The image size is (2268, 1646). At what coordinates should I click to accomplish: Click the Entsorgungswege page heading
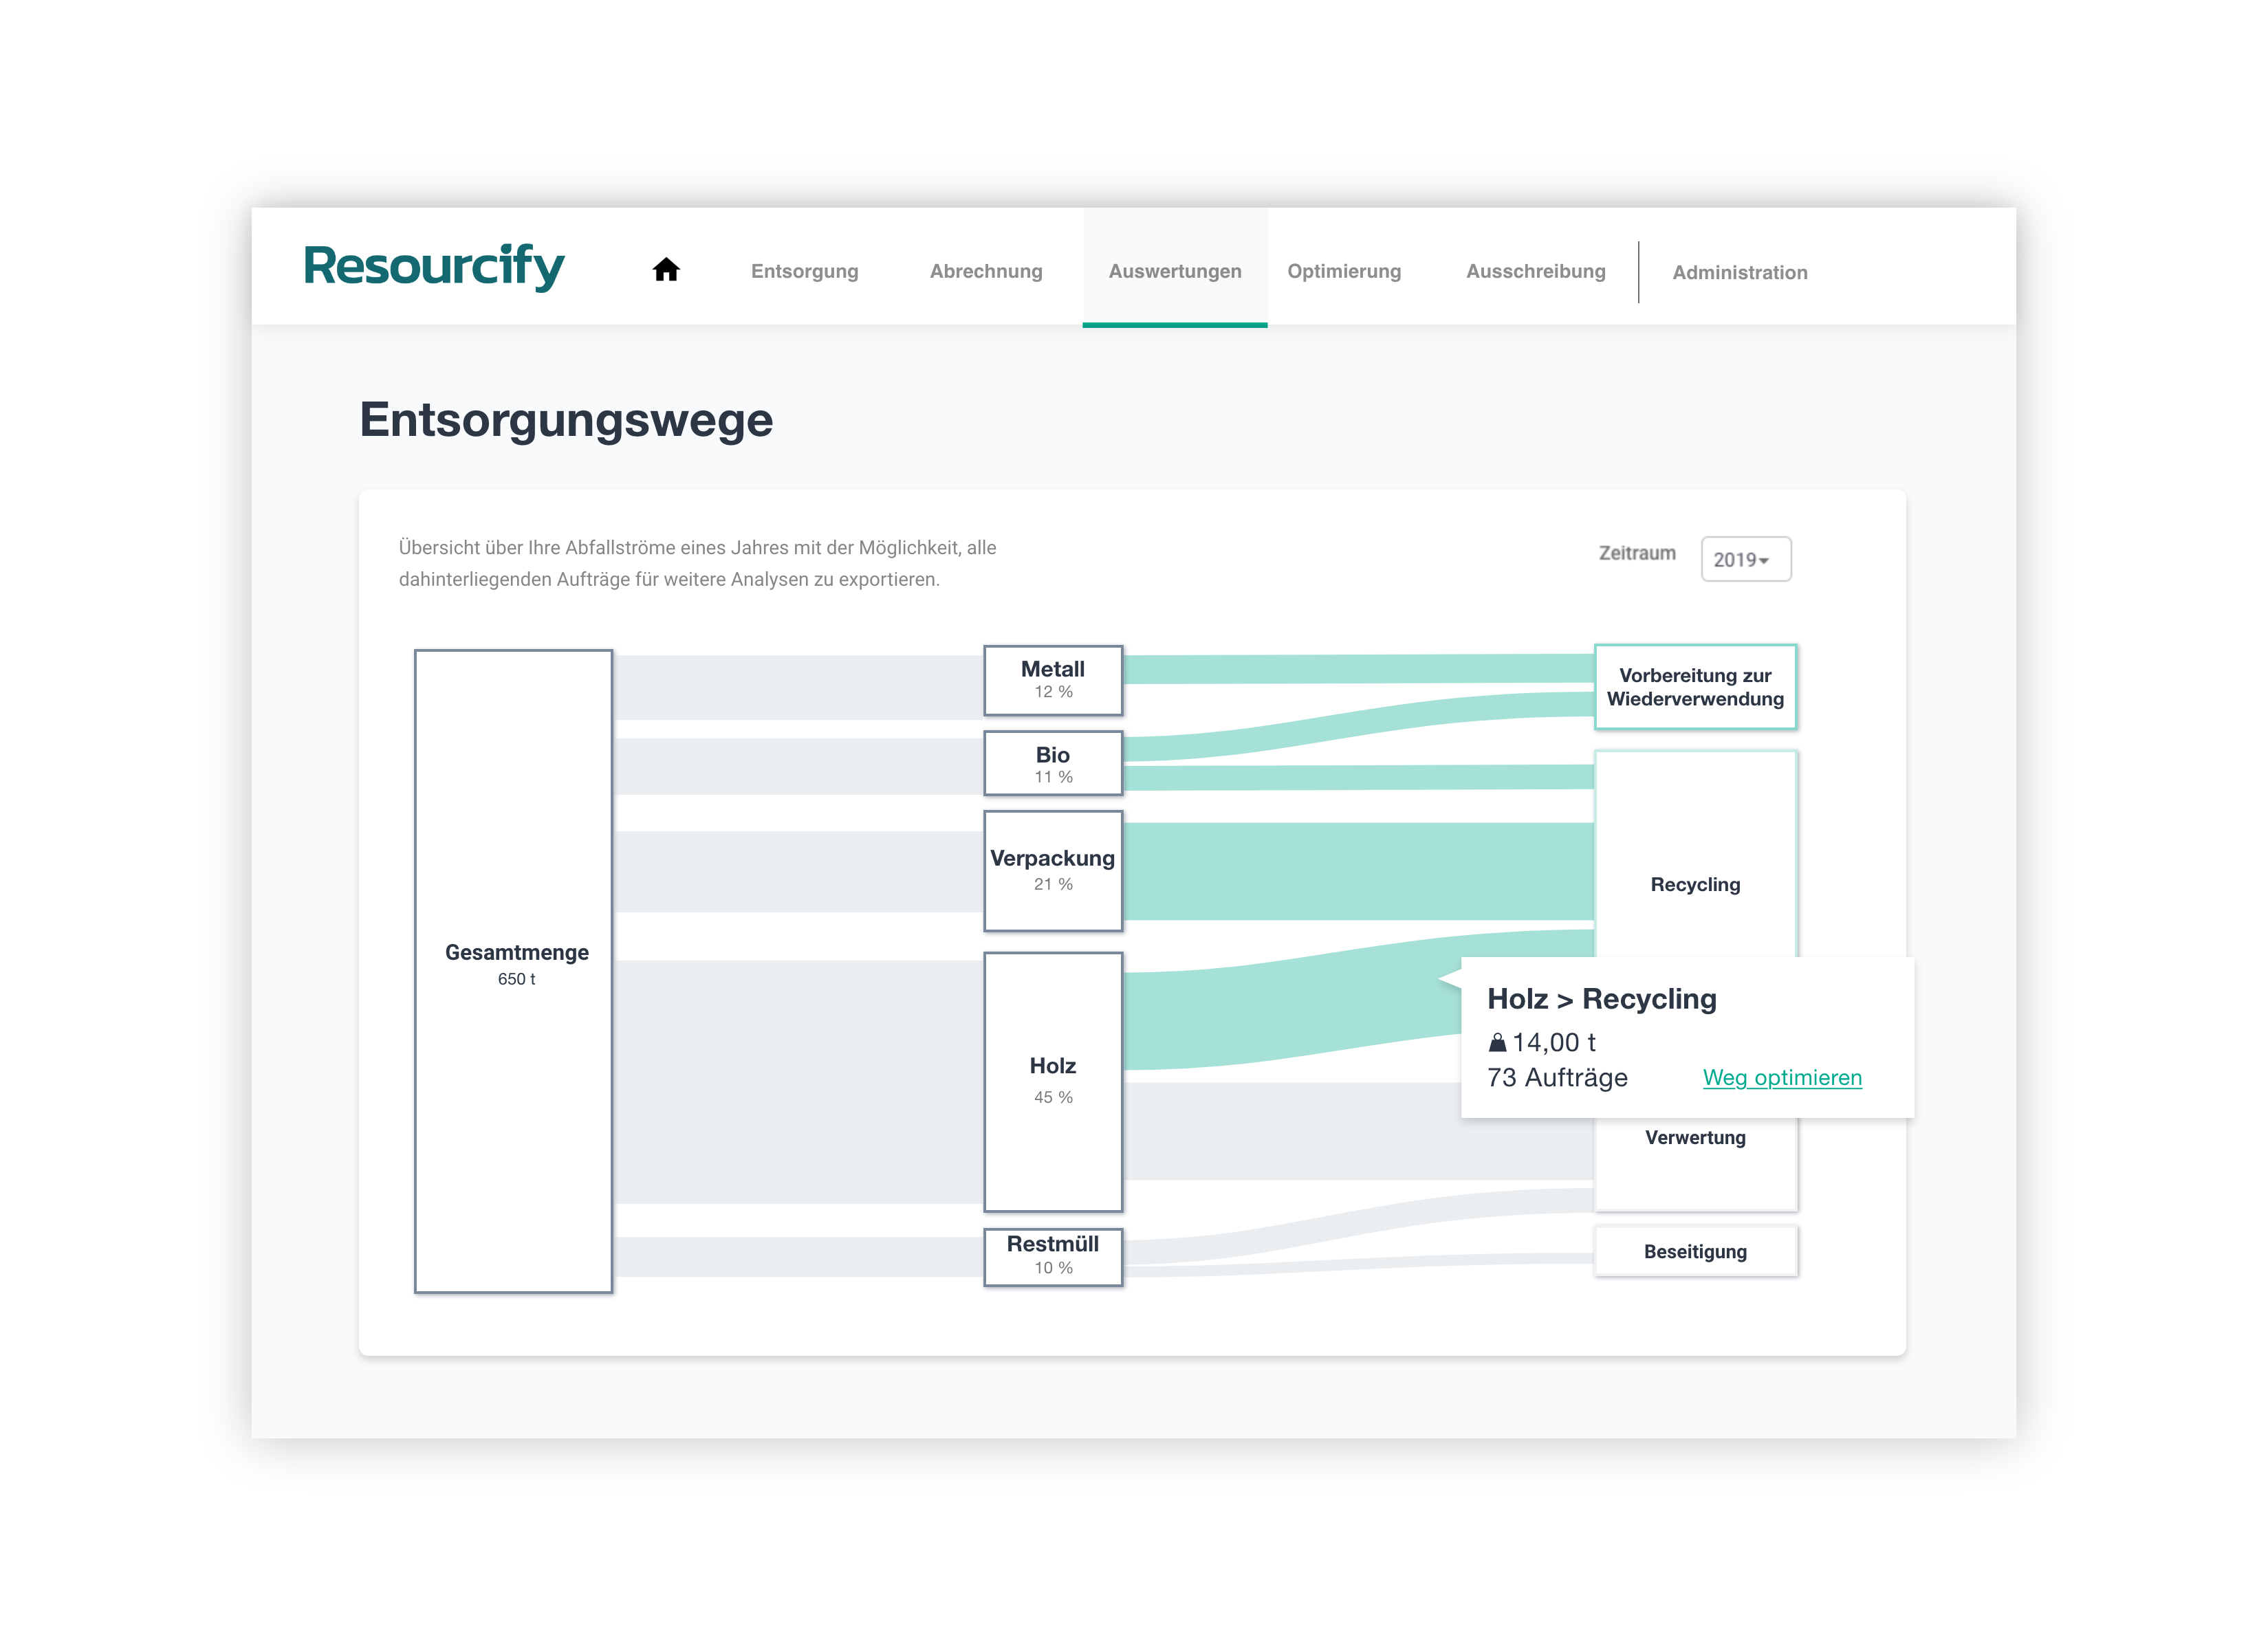coord(566,420)
